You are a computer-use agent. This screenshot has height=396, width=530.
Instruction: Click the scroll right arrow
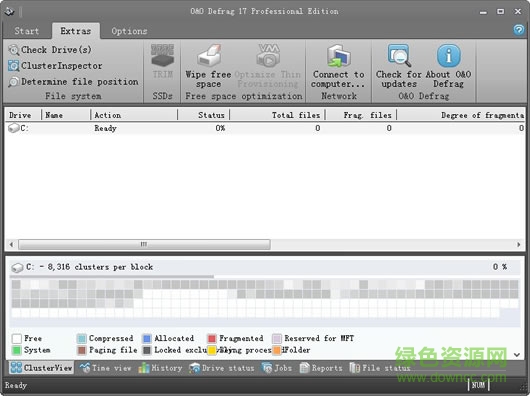click(x=519, y=244)
